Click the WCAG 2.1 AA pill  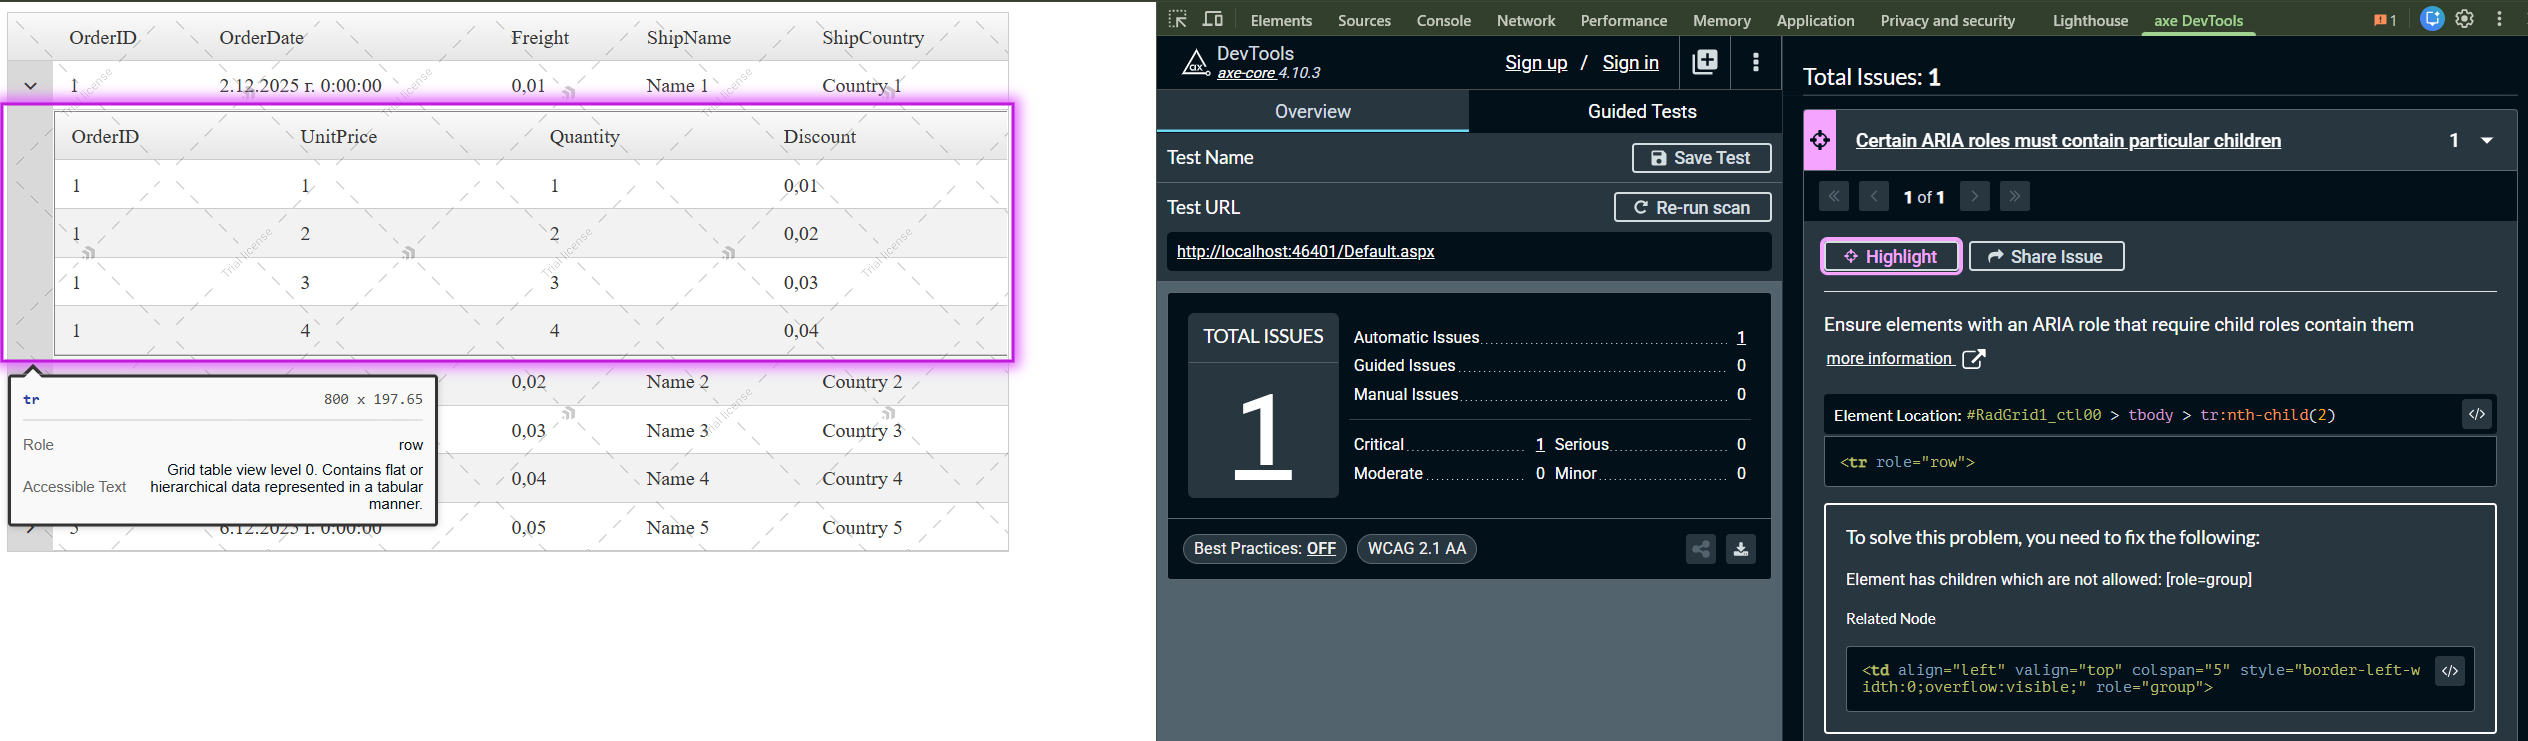(1416, 549)
